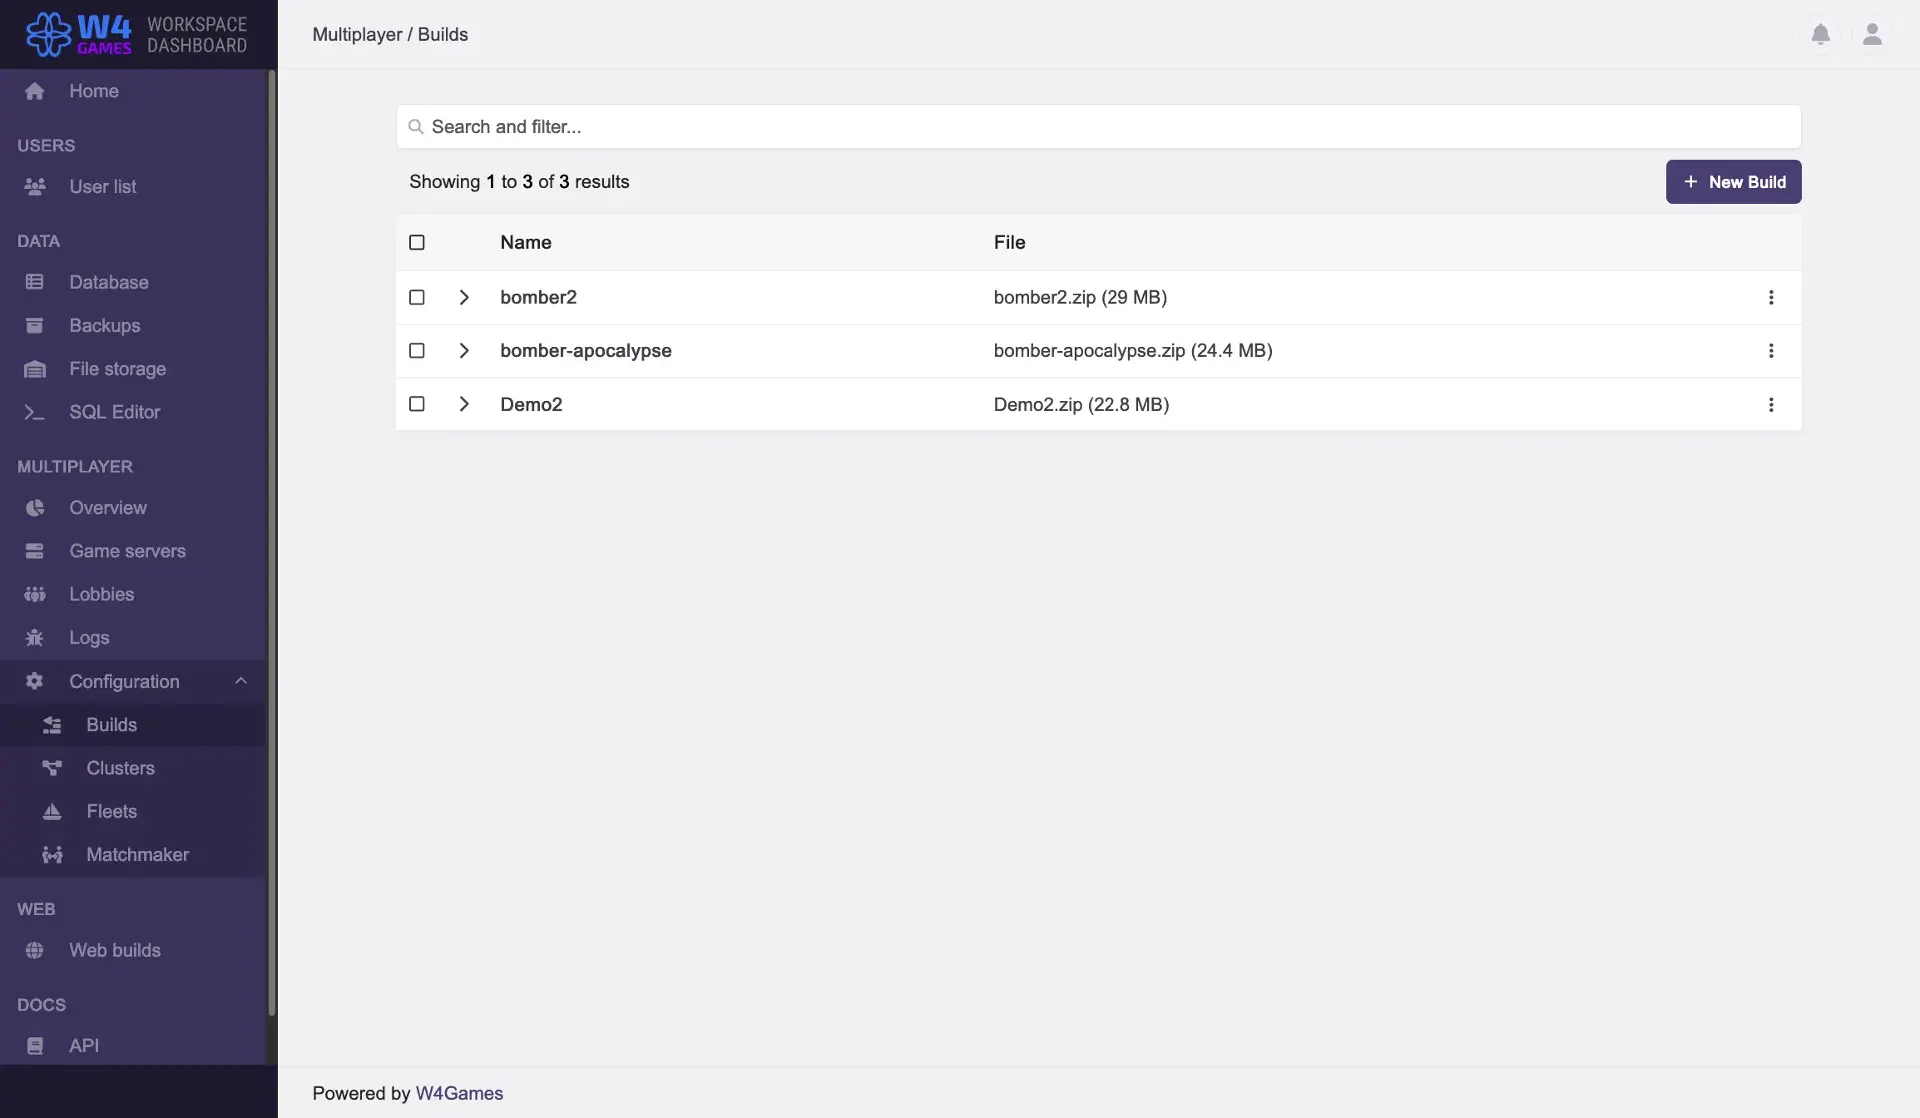Focus the Search and filter field
1920x1118 pixels.
[x=1098, y=127]
